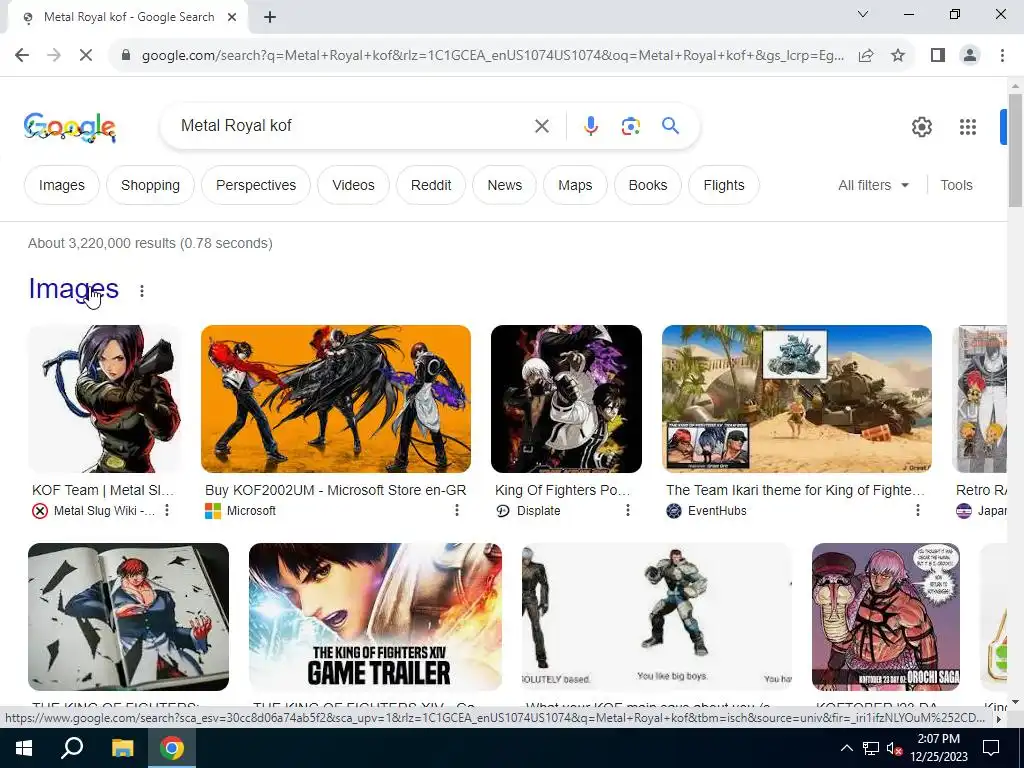Viewport: 1024px width, 768px height.
Task: Open Google quick settings gear
Action: (x=921, y=127)
